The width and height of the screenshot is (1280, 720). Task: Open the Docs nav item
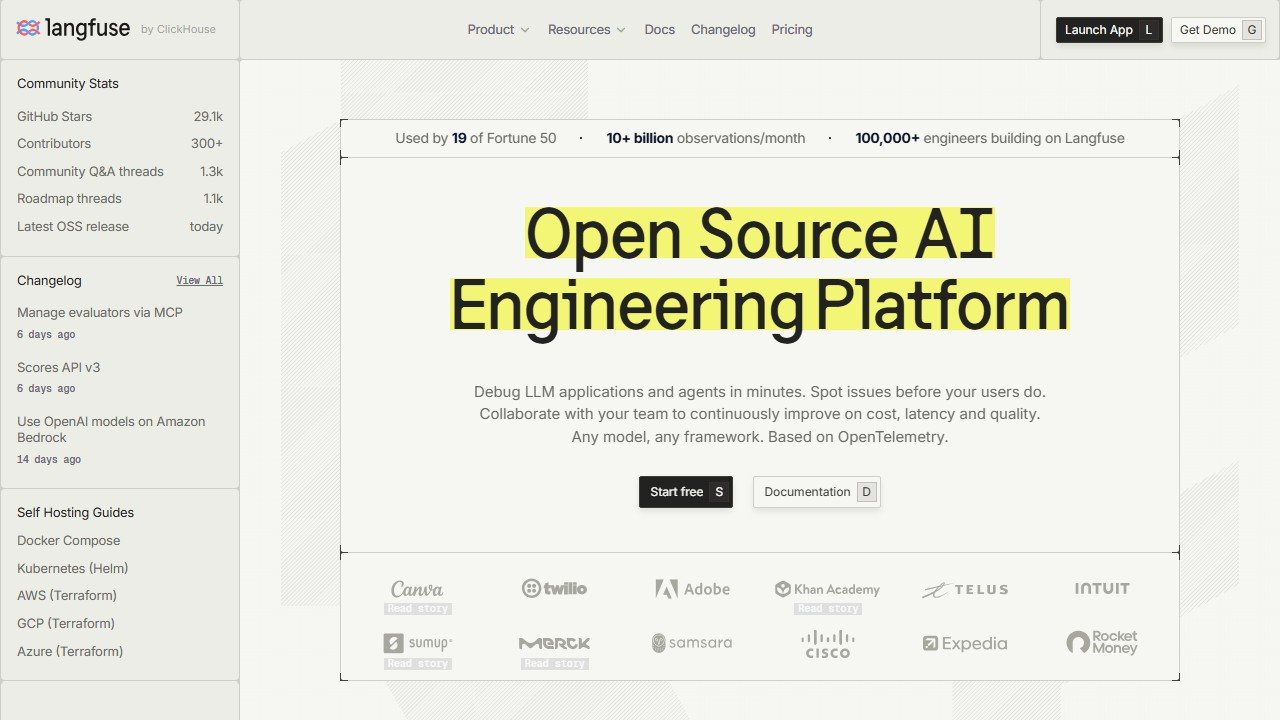660,30
